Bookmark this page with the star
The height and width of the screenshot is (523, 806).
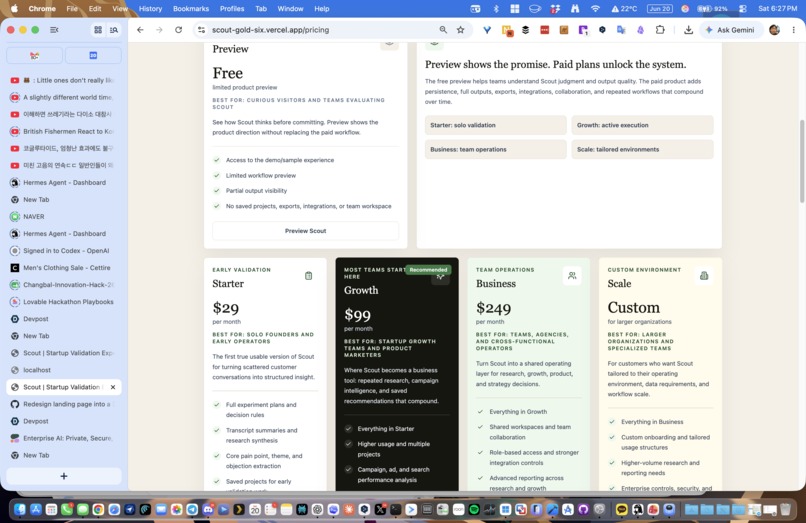click(x=461, y=30)
